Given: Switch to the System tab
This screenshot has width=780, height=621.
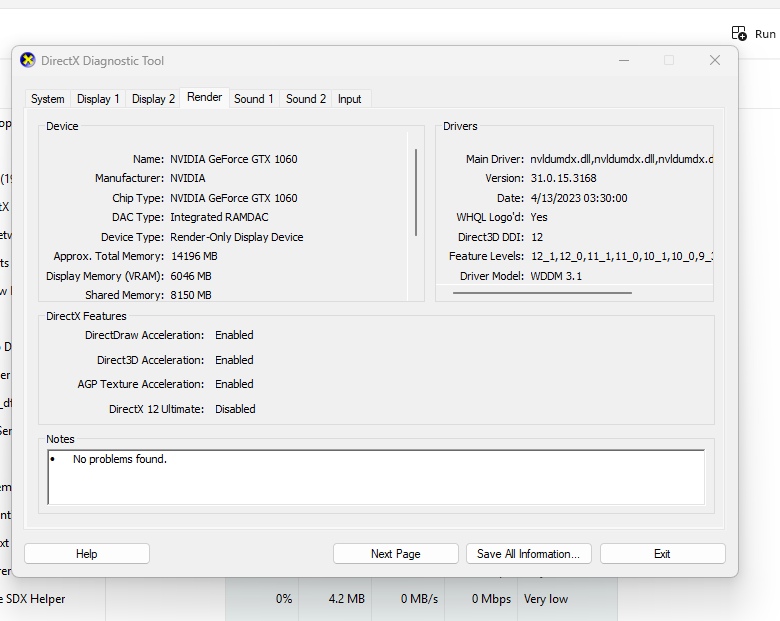Looking at the screenshot, I should [x=48, y=99].
